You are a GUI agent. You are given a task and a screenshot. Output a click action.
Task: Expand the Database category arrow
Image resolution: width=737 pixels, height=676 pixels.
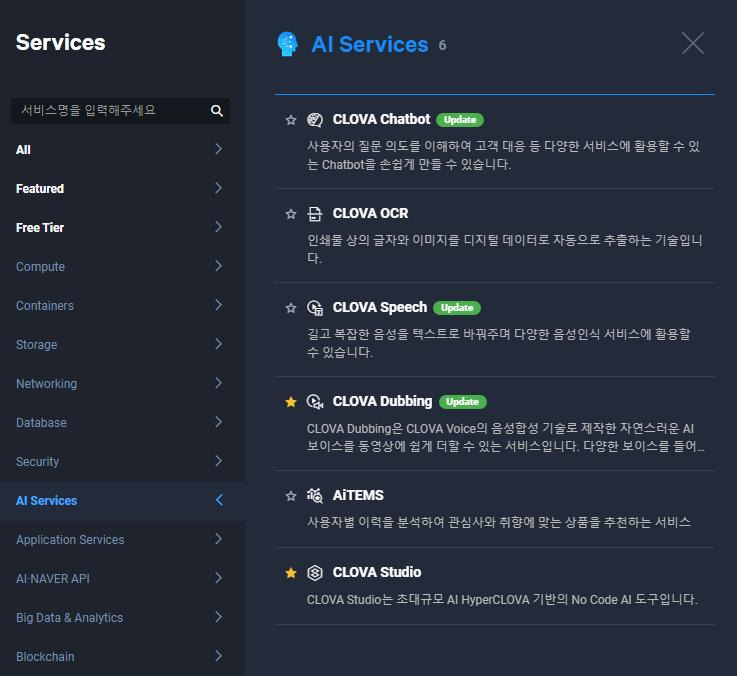coord(218,422)
